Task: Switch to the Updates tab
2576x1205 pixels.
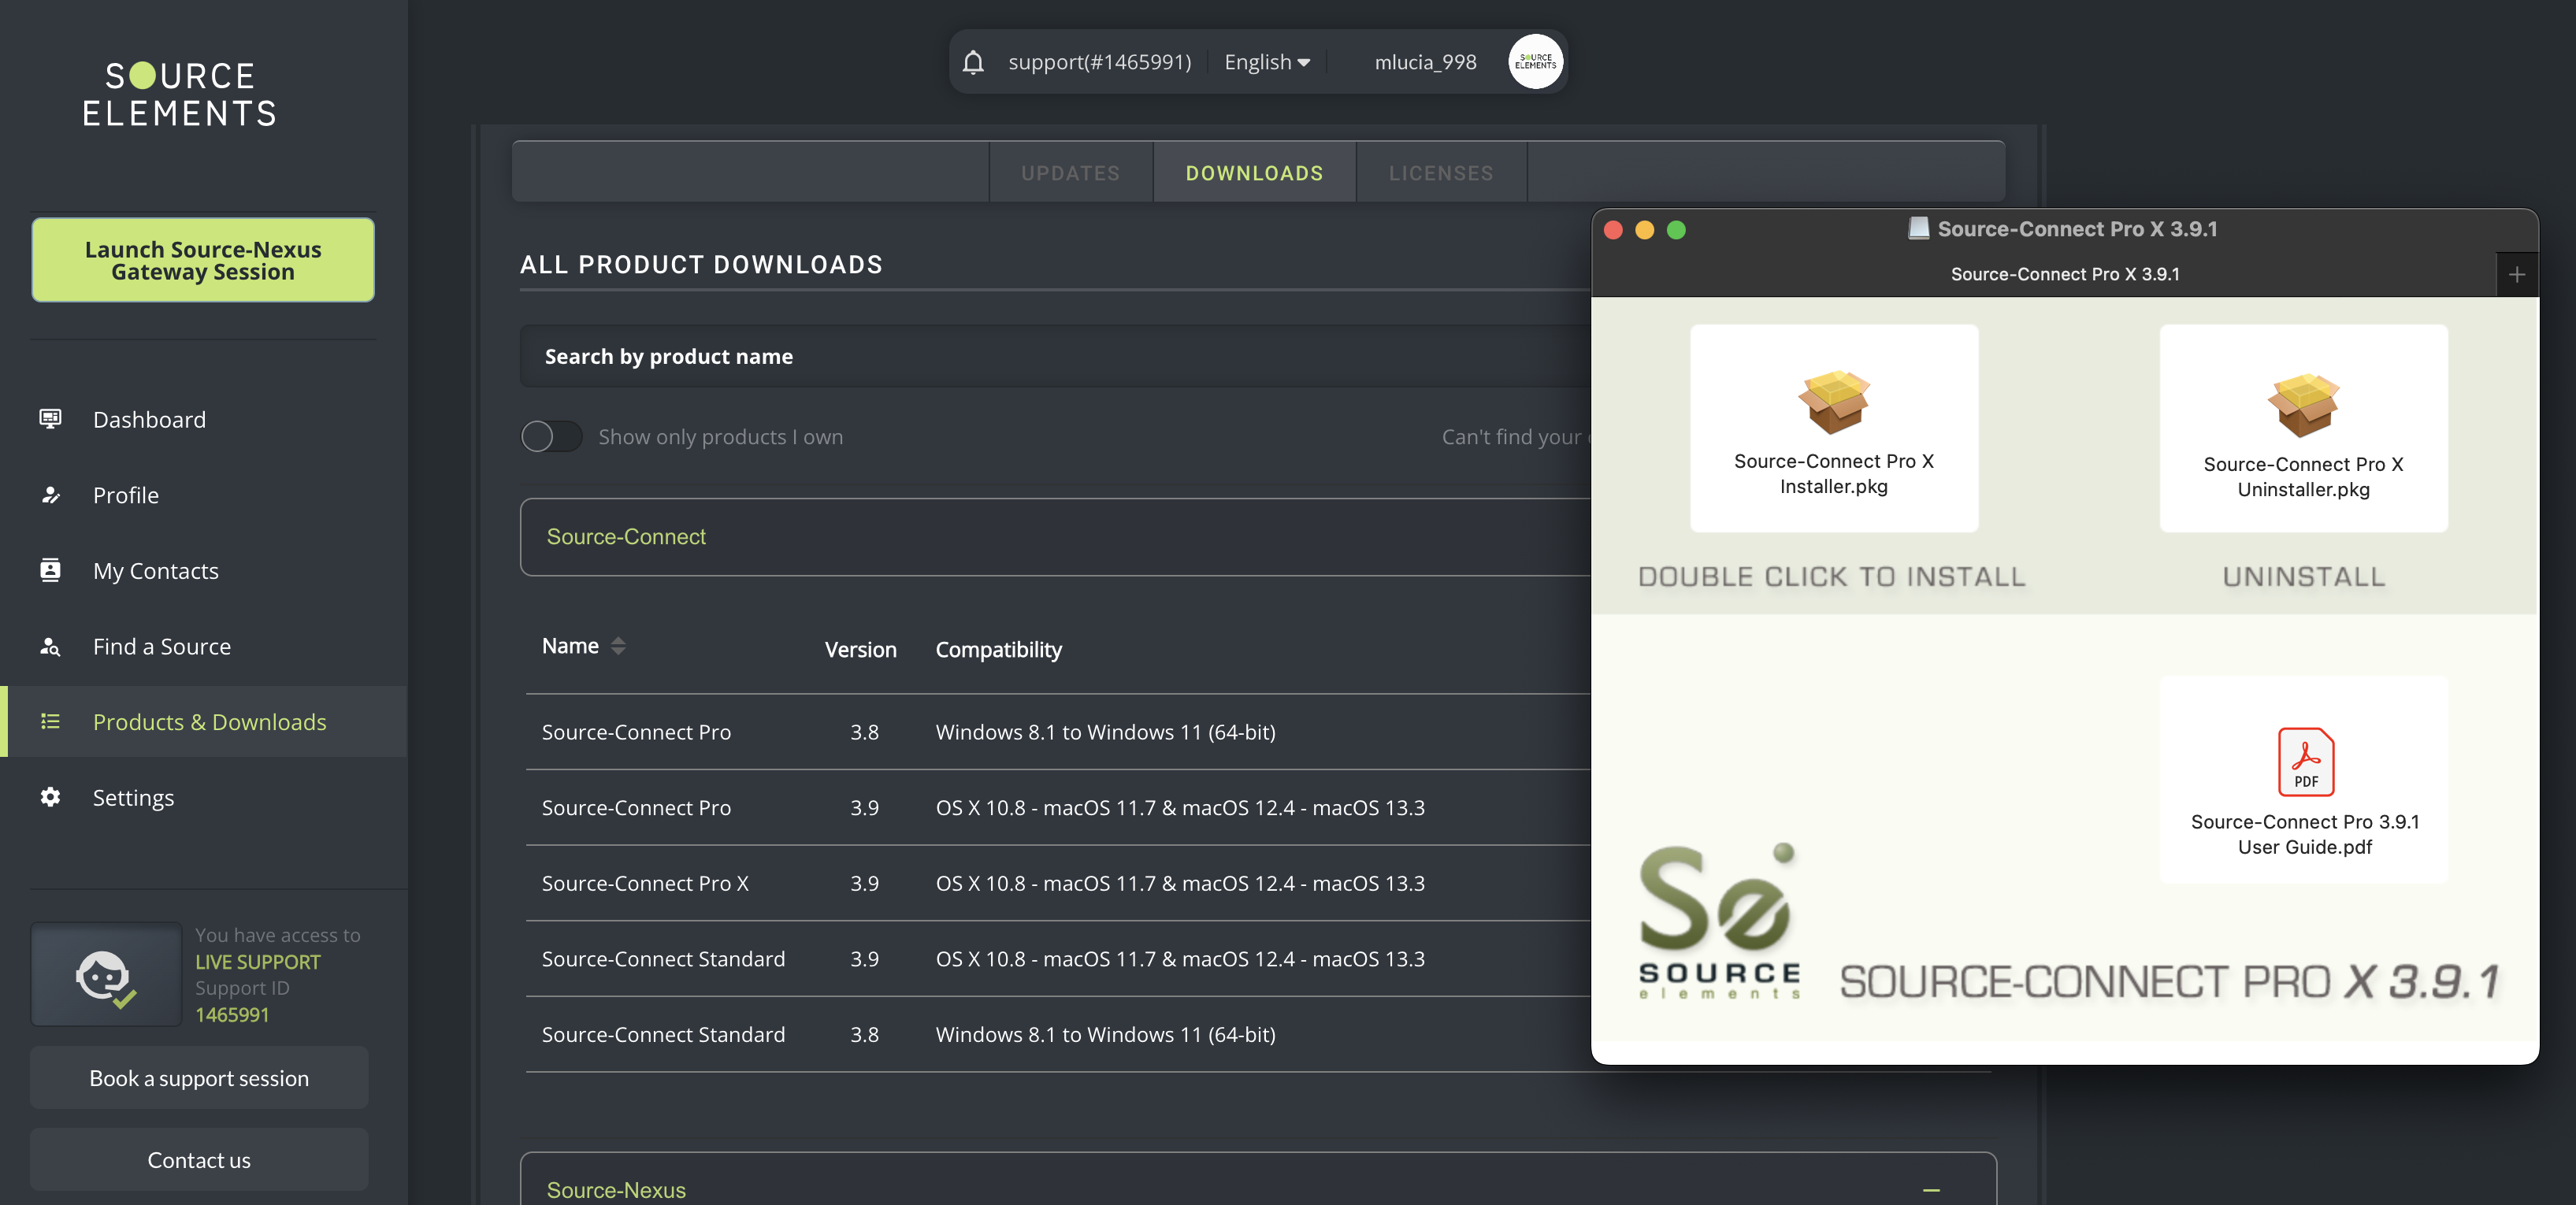Action: click(1070, 173)
